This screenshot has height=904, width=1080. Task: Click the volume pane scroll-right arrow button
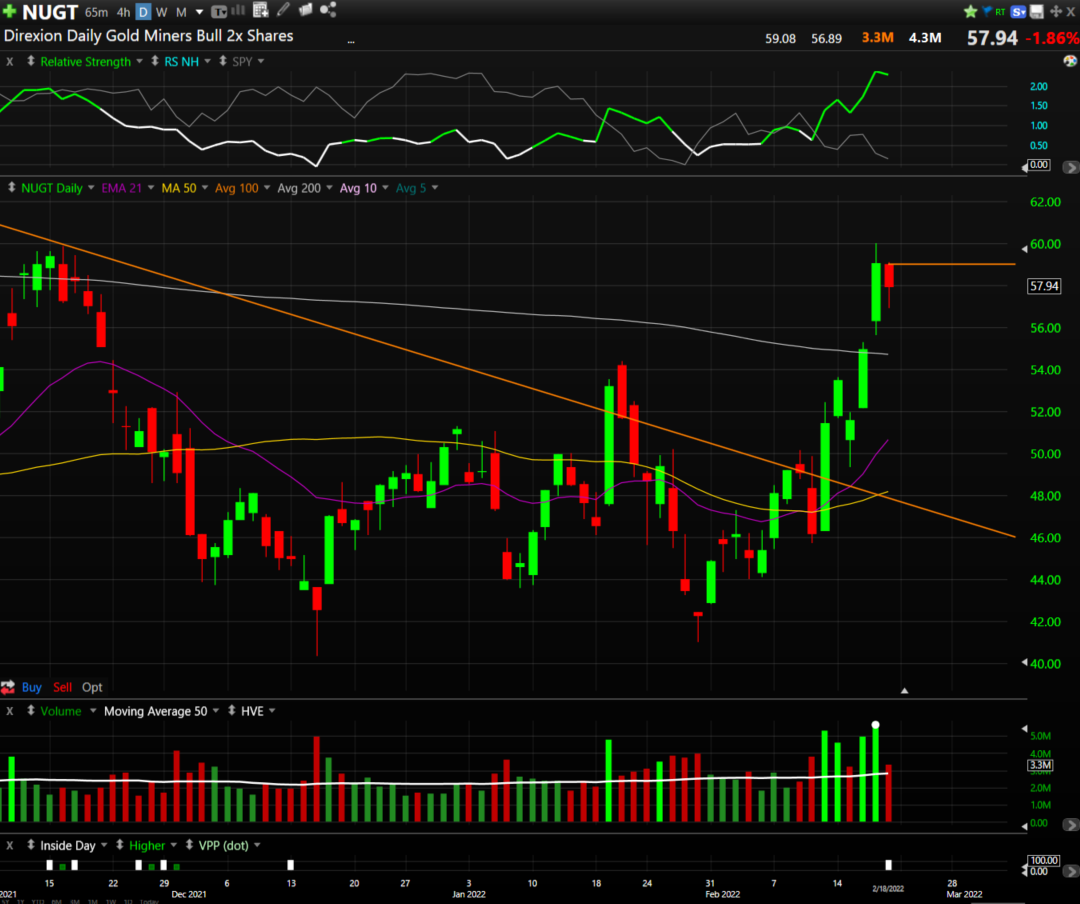click(1070, 824)
